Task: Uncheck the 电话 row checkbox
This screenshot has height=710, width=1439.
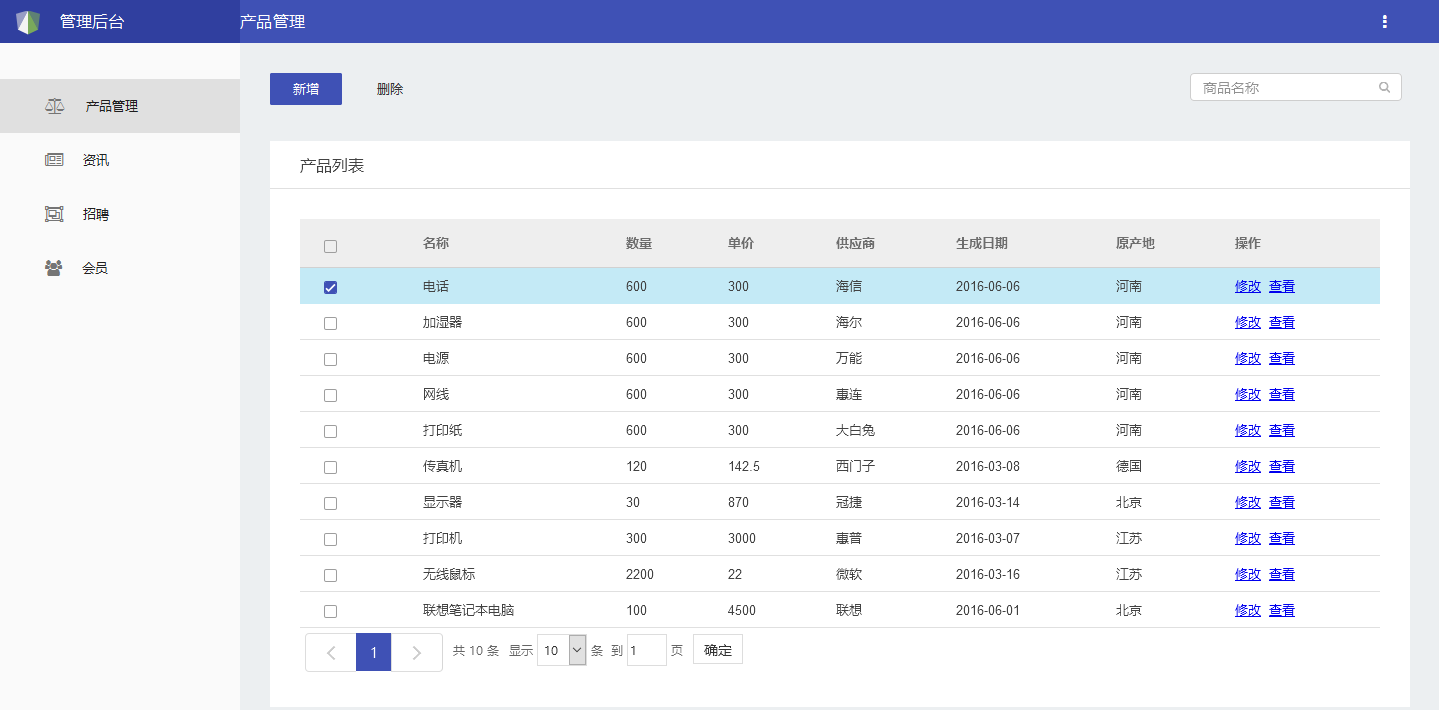Action: coord(331,288)
